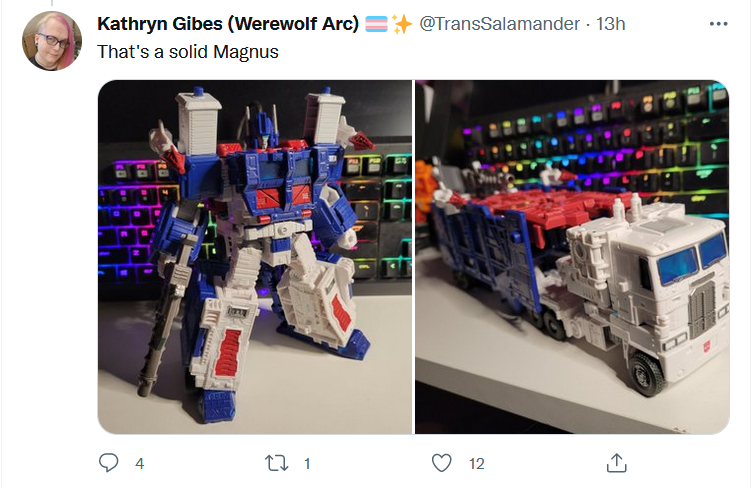Open the share menu arrow icon
The width and height of the screenshot is (751, 488).
(616, 463)
